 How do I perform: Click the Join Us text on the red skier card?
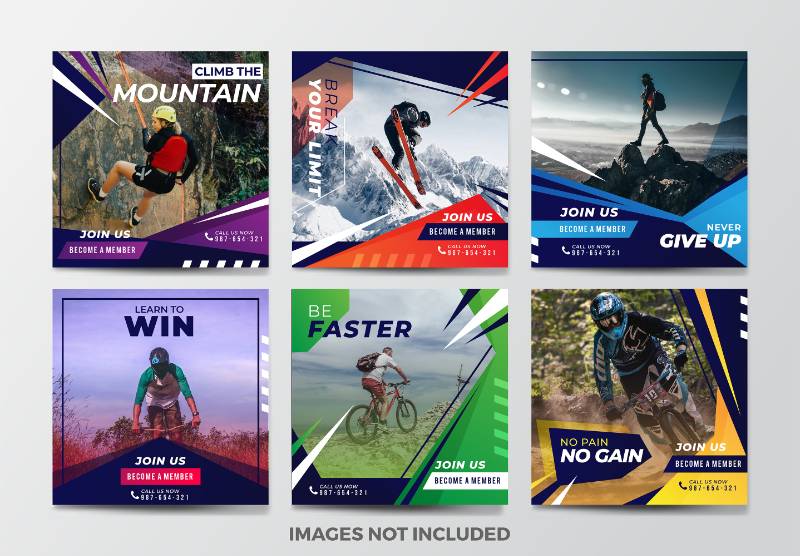[x=467, y=217]
